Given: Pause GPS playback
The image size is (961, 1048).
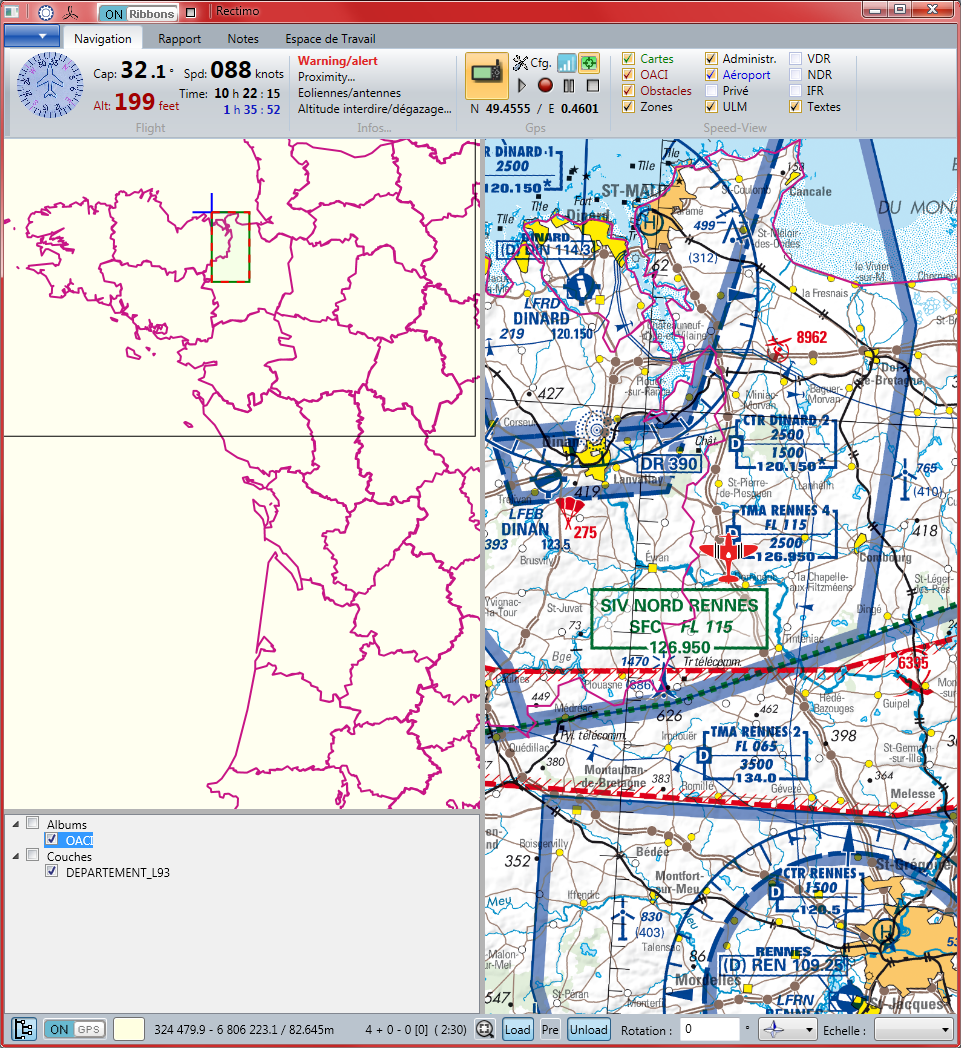Looking at the screenshot, I should (569, 86).
